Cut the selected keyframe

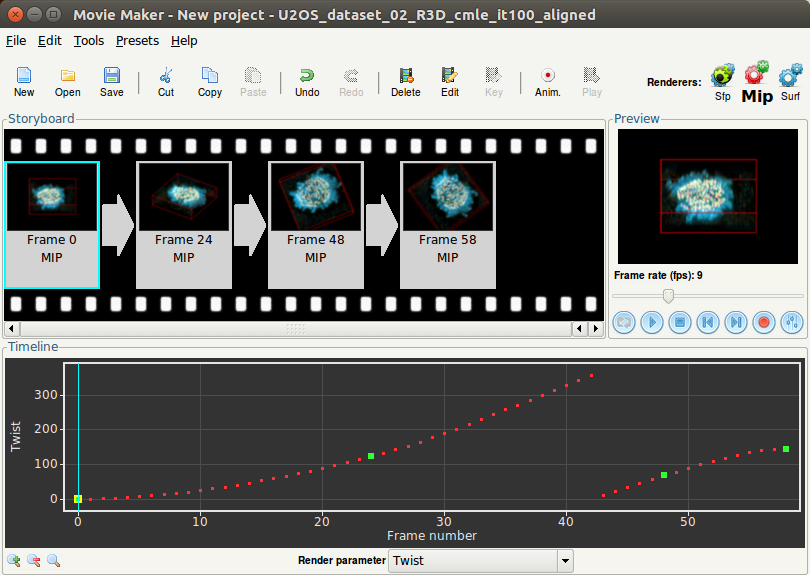[166, 81]
